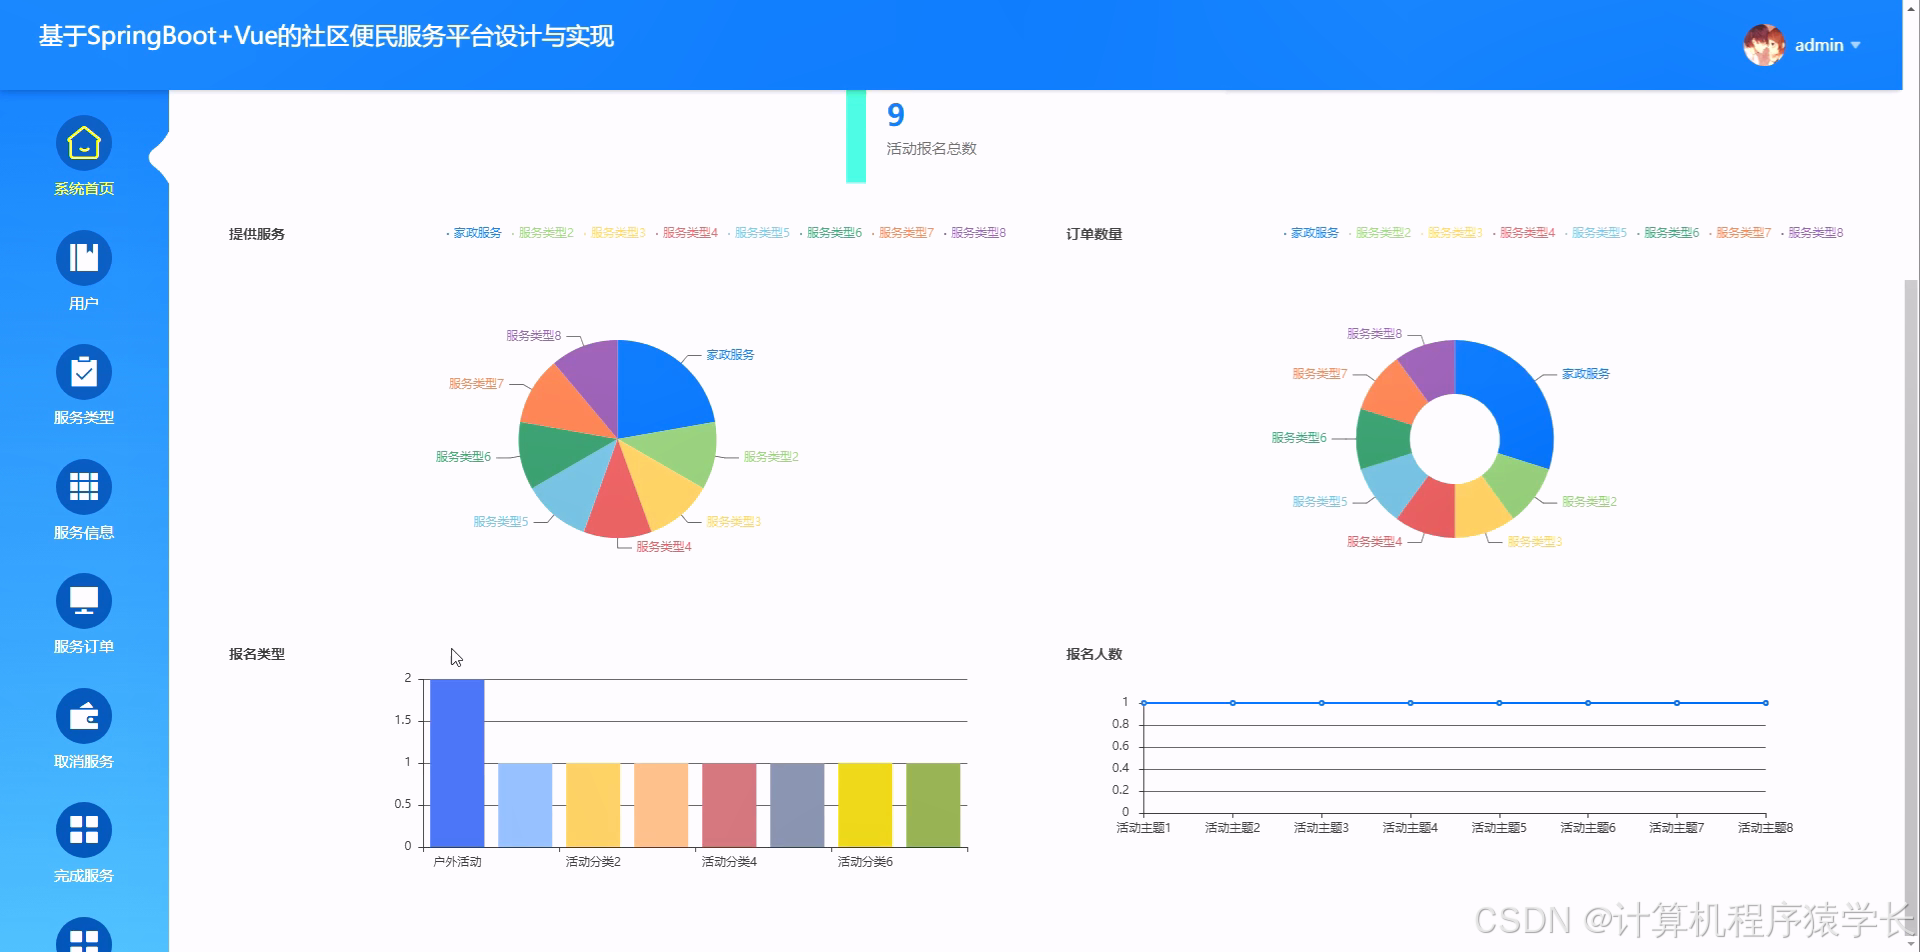Select blue 家政服务 slice in 提供服务 pie
Screen dimensions: 1920x952
pyautogui.click(x=662, y=390)
